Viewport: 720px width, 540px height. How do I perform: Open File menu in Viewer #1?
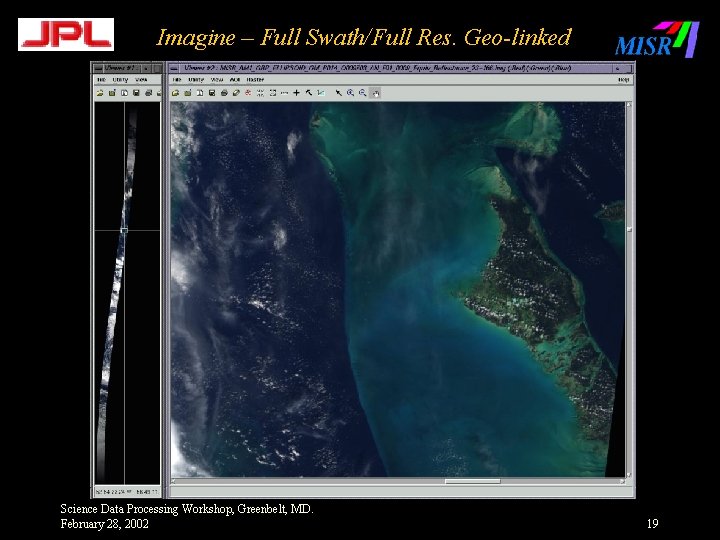point(101,80)
